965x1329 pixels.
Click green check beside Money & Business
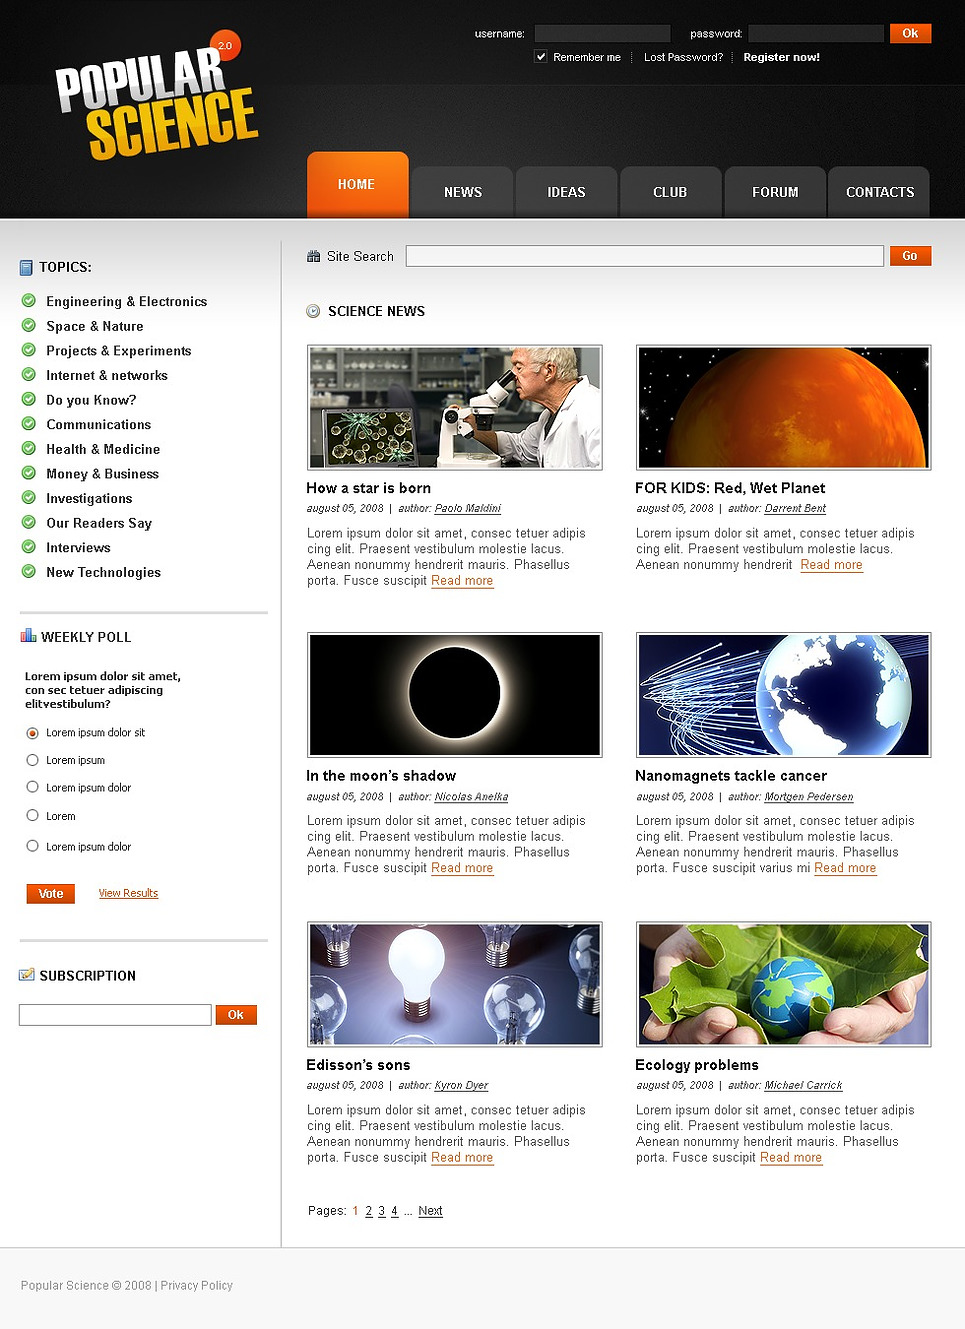(x=29, y=473)
